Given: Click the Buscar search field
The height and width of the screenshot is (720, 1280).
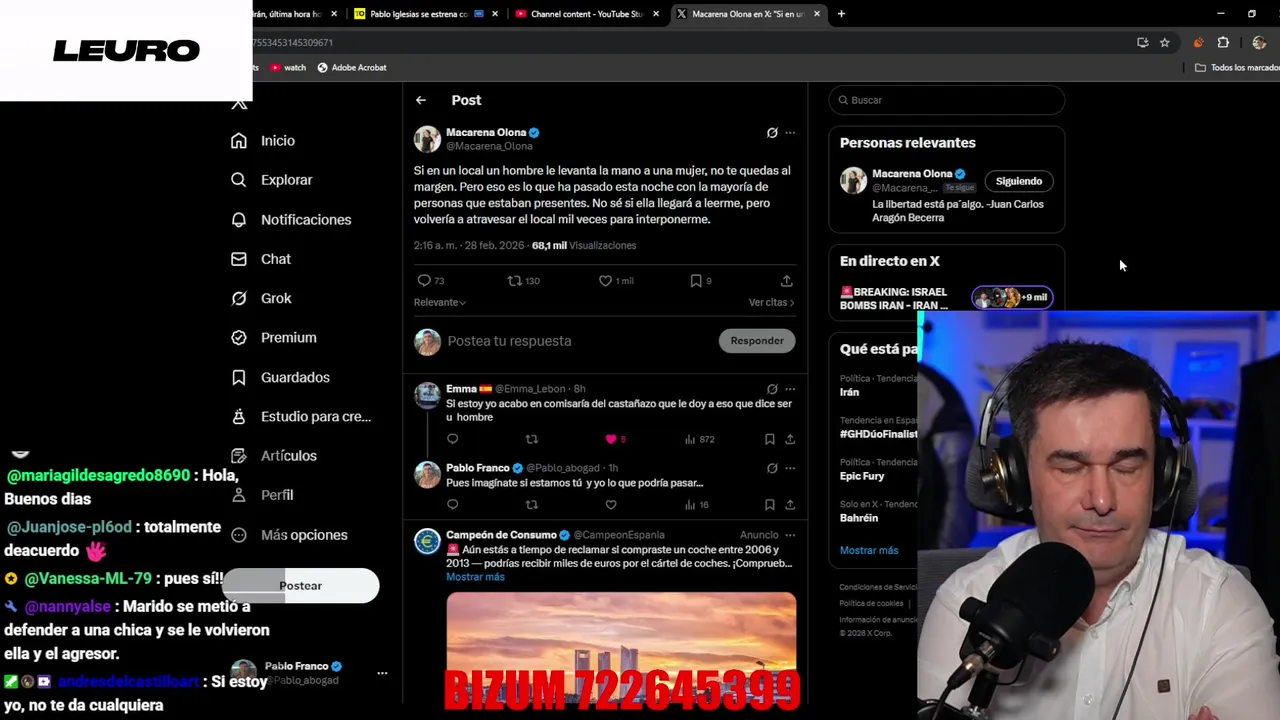Looking at the screenshot, I should click(x=947, y=100).
